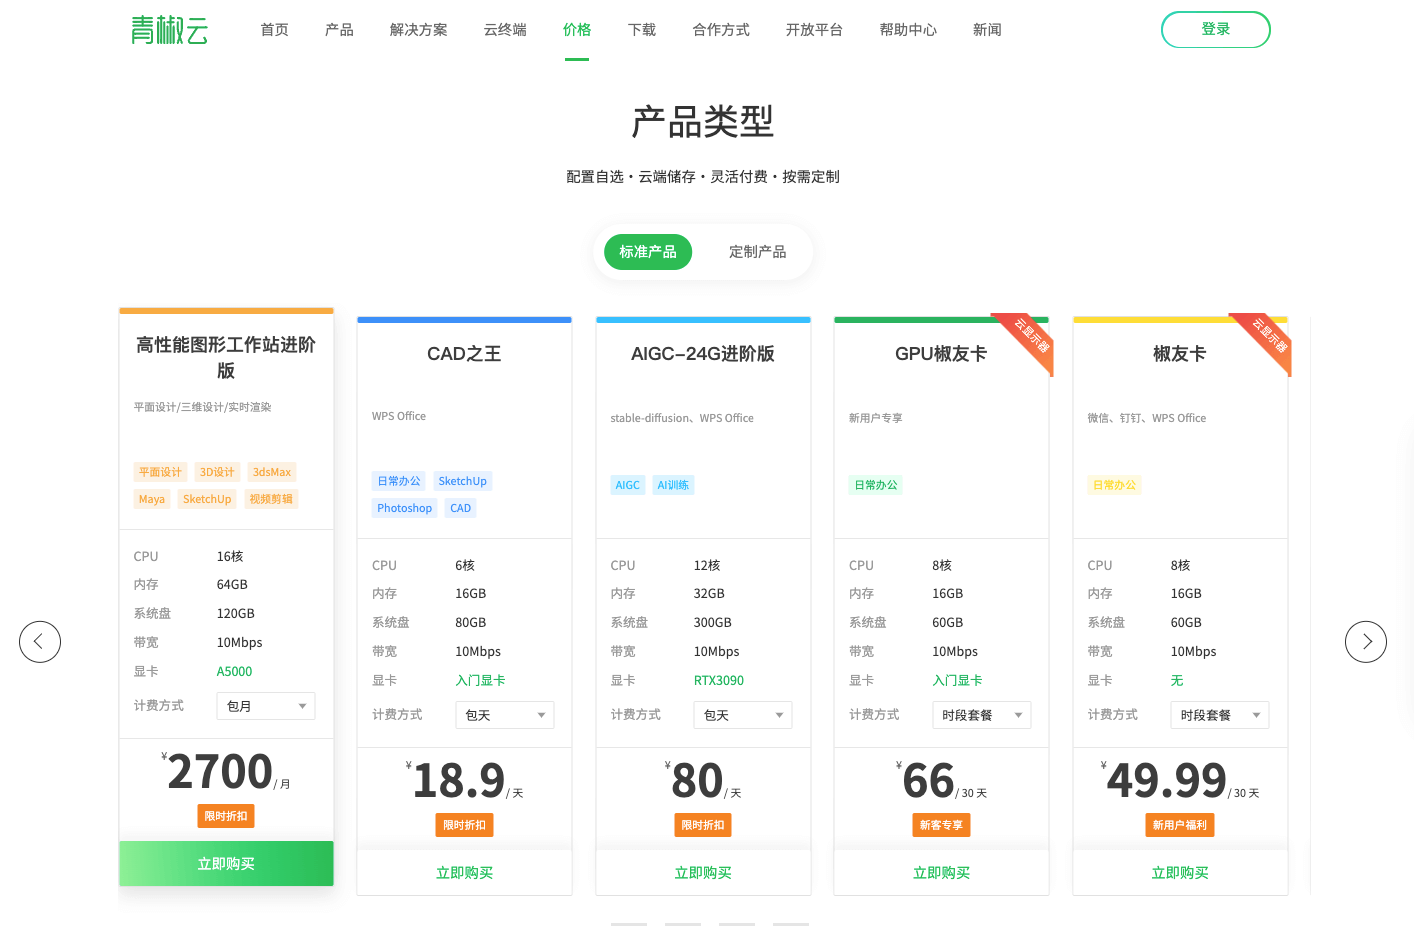Open the 下载 menu item

[x=642, y=30]
